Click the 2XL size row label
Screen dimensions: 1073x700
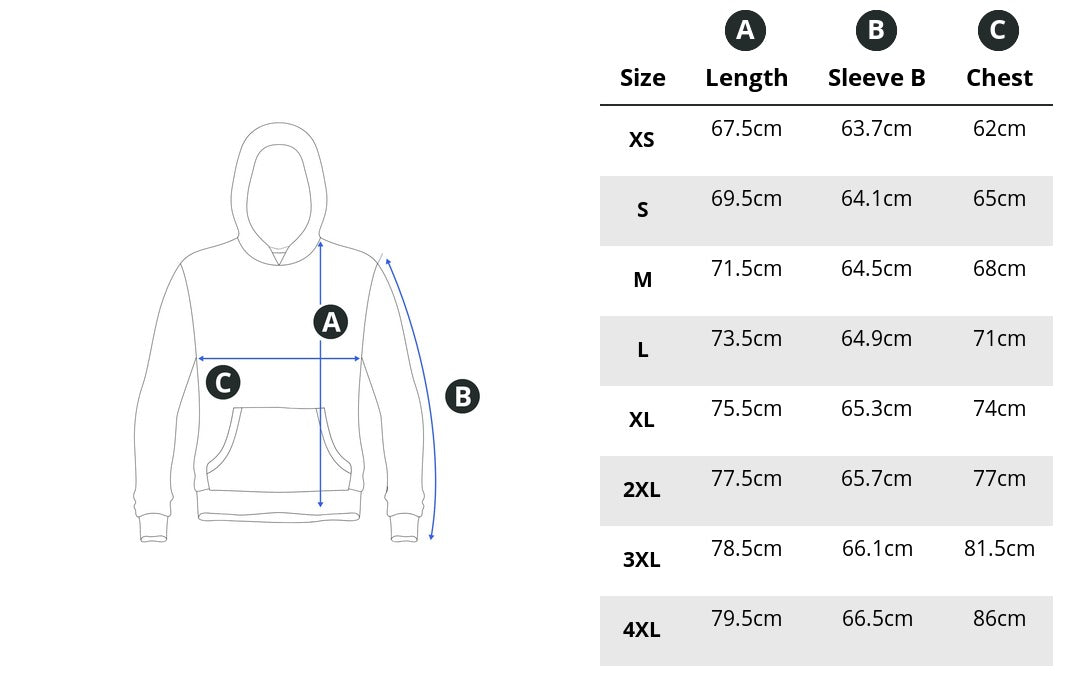click(x=642, y=490)
